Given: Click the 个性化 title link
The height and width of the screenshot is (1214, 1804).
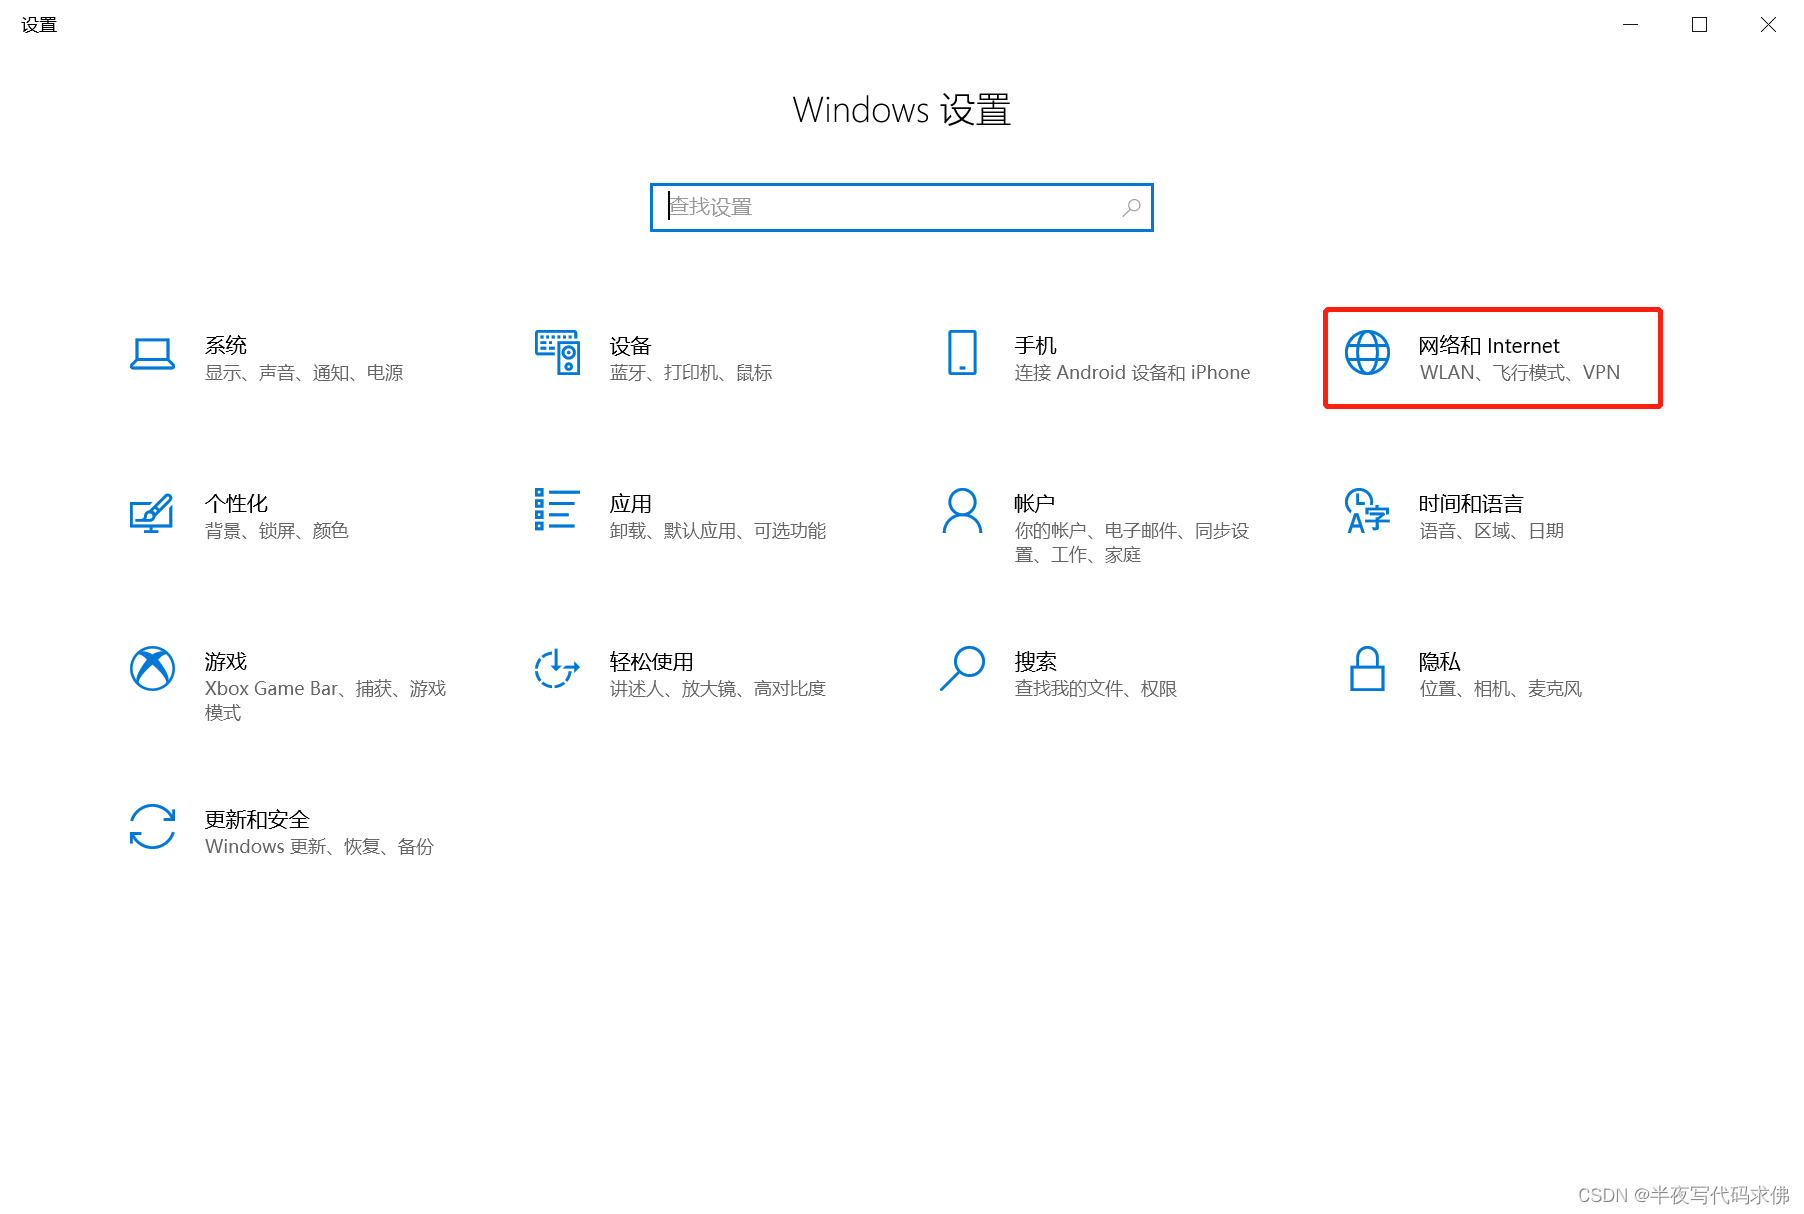Looking at the screenshot, I should pyautogui.click(x=236, y=503).
